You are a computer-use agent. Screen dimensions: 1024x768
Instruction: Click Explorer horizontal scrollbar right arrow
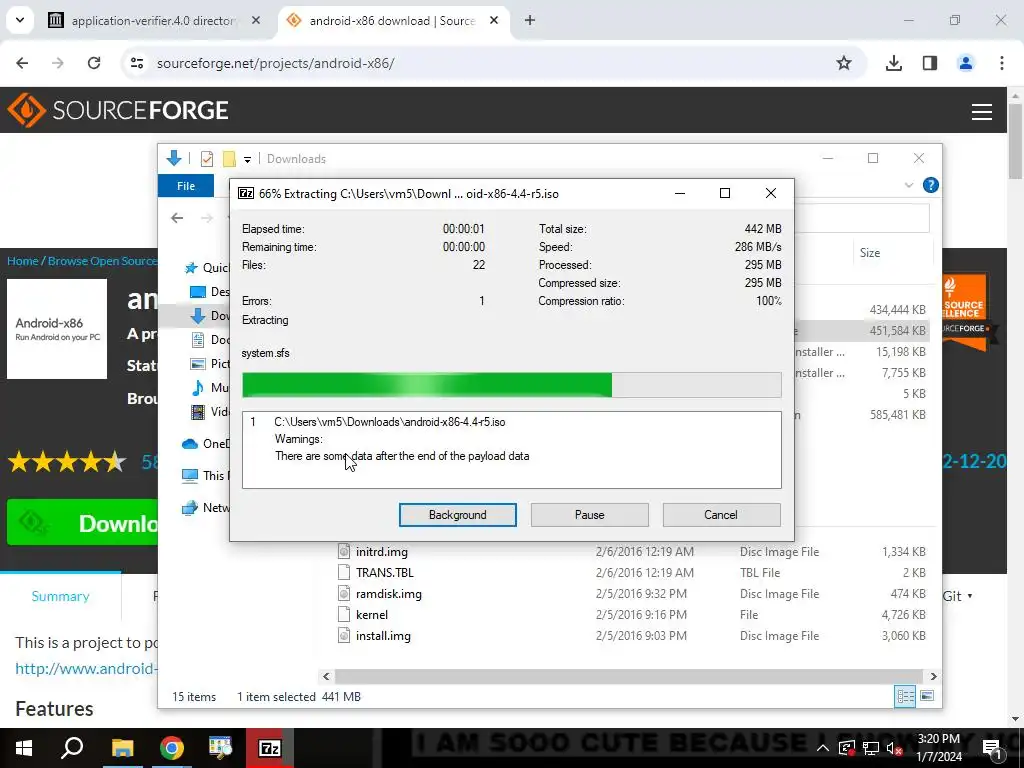click(933, 677)
